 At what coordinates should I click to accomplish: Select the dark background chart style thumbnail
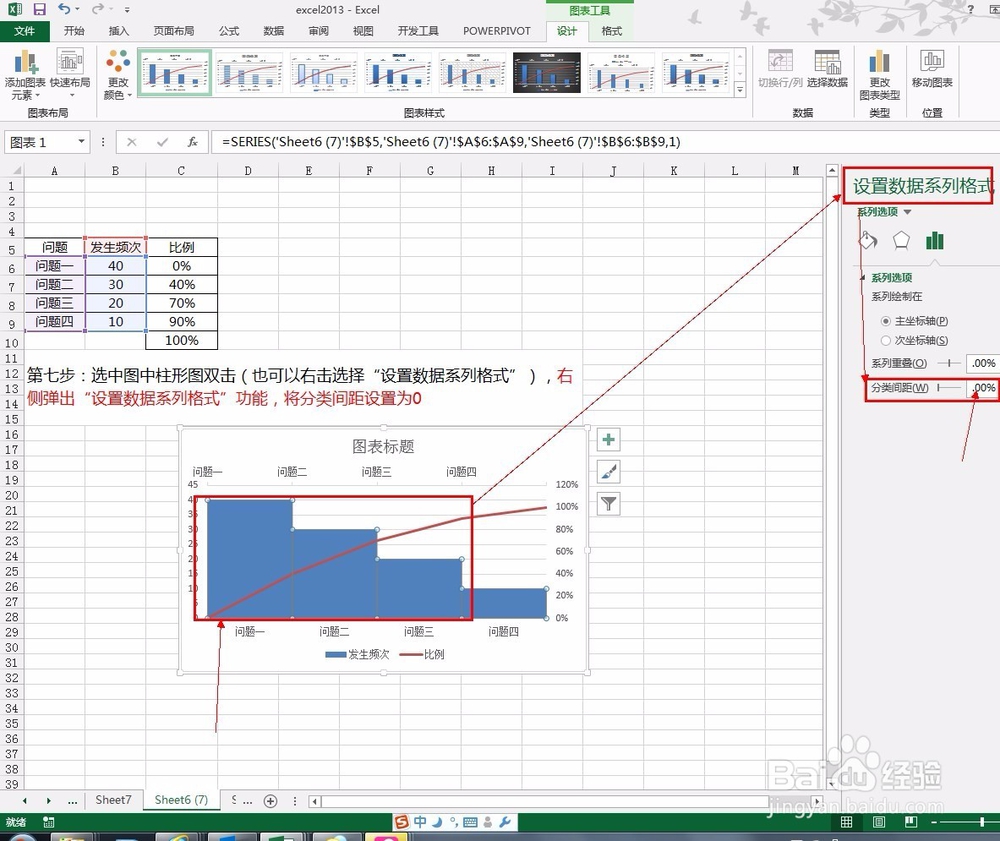tap(547, 72)
